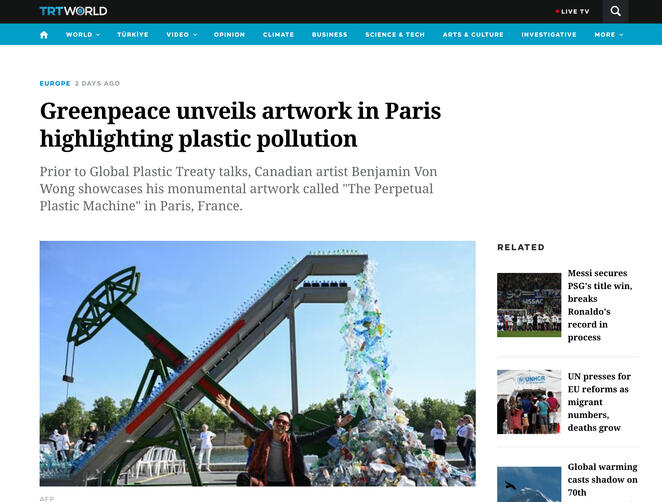
Task: Go to Investigative section
Action: pyautogui.click(x=549, y=35)
